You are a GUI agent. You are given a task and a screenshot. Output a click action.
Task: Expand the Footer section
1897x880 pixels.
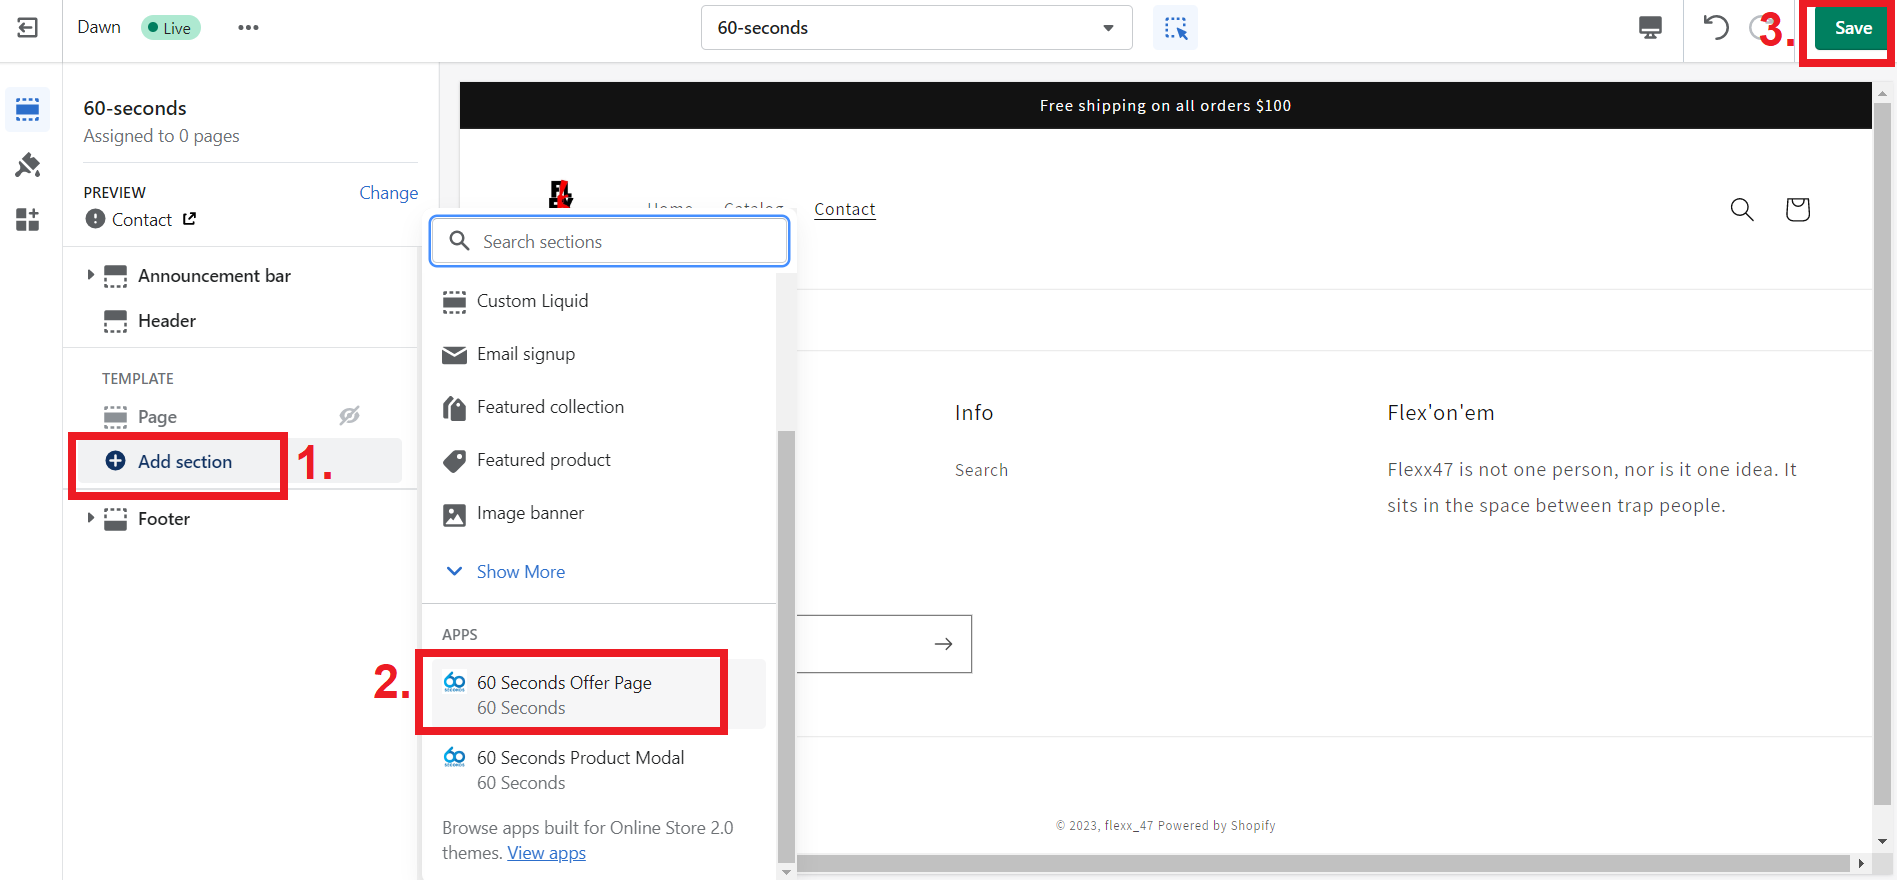90,518
